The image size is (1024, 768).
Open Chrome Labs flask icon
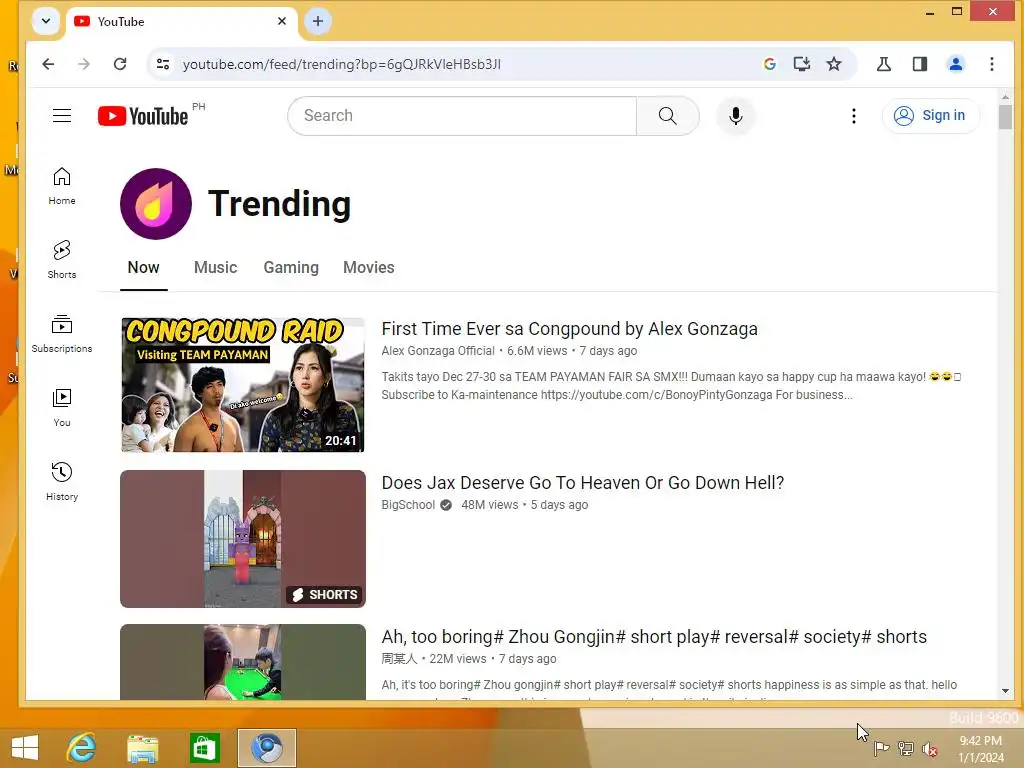pos(884,64)
